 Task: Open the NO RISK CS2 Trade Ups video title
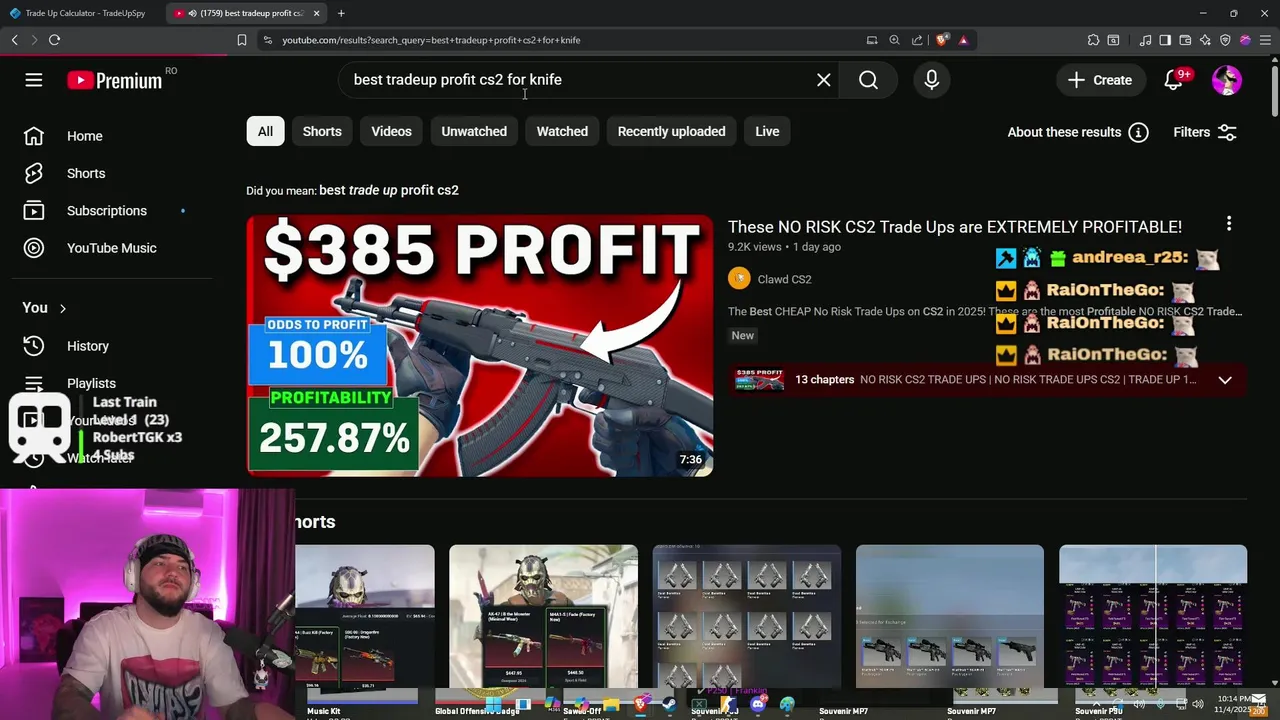(955, 227)
